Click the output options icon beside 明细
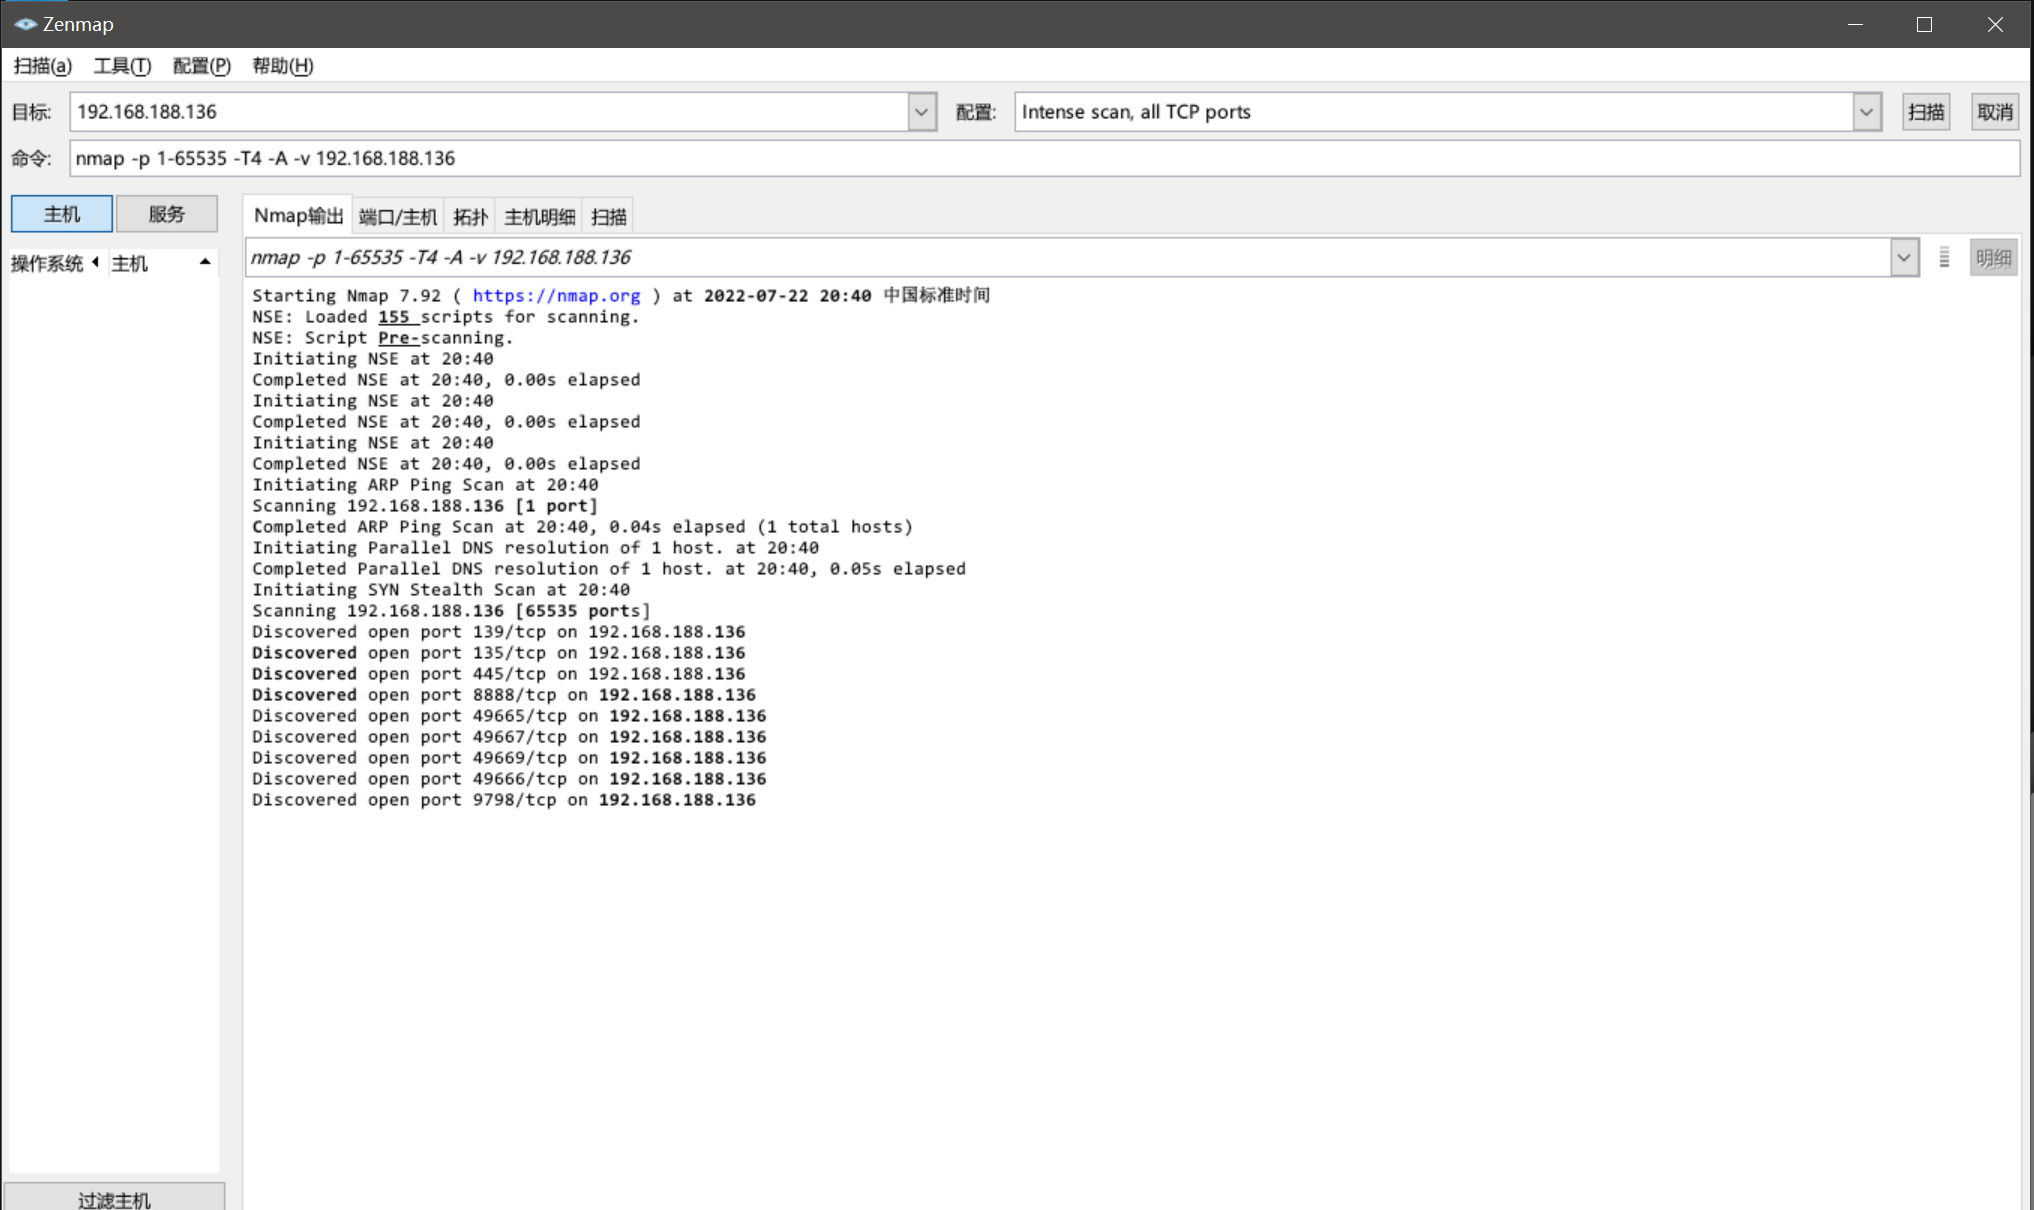This screenshot has height=1210, width=2034. coord(1944,258)
